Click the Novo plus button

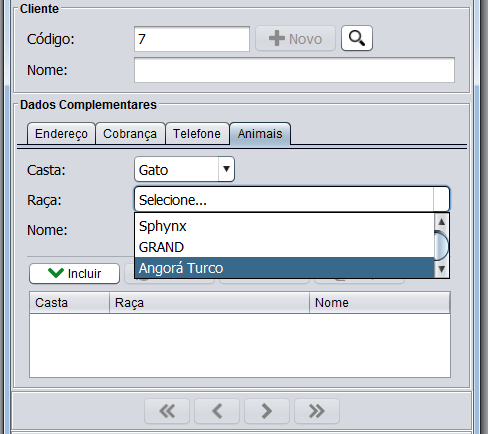click(295, 39)
